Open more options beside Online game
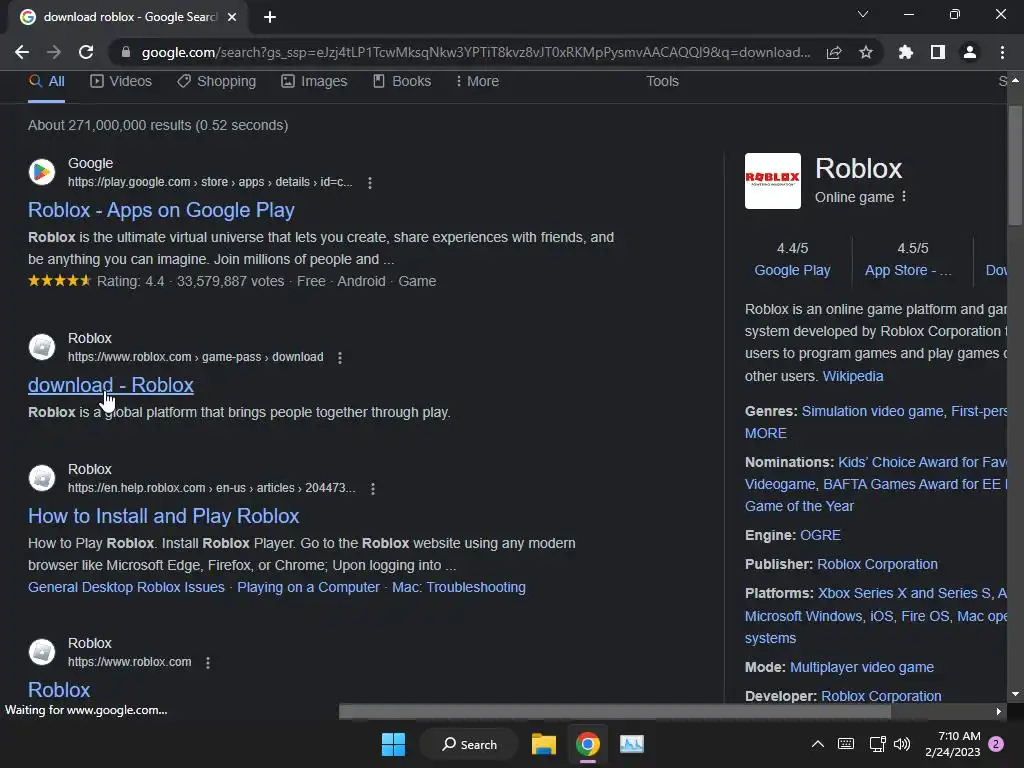Viewport: 1024px width, 768px height. coord(904,197)
